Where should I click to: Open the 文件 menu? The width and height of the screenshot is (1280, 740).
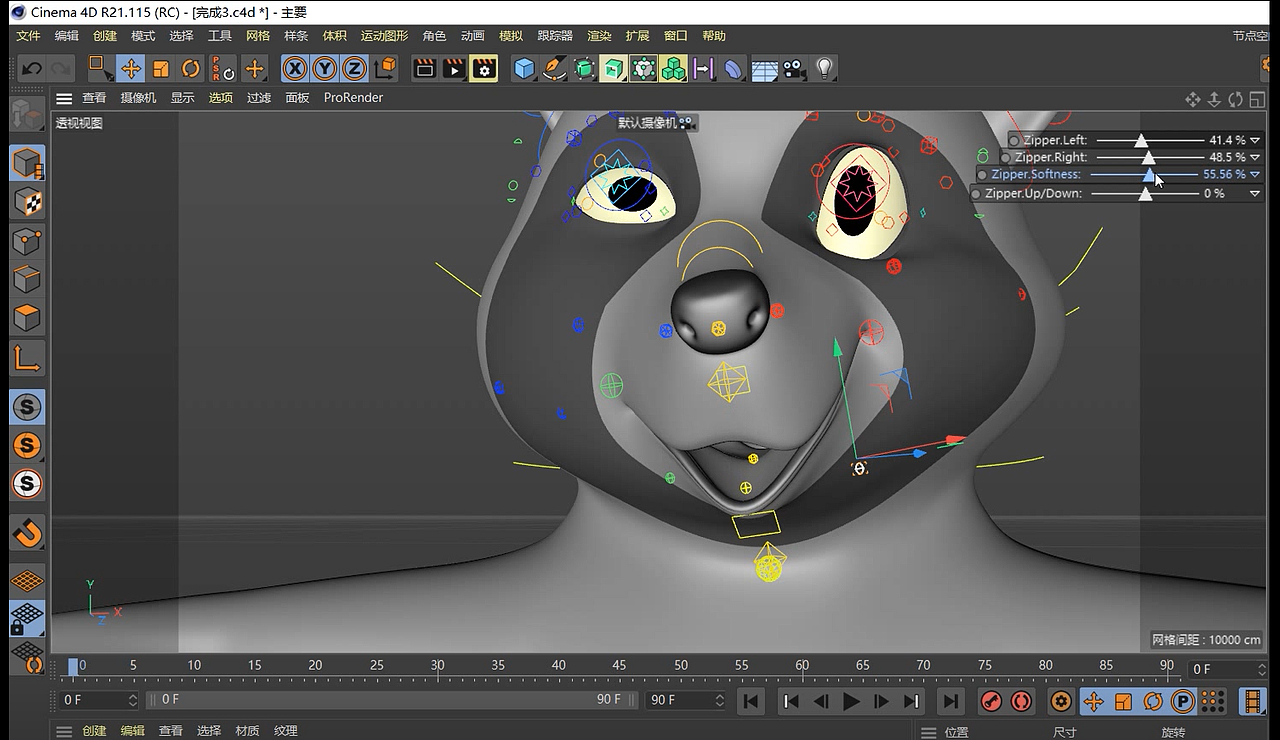[x=28, y=36]
